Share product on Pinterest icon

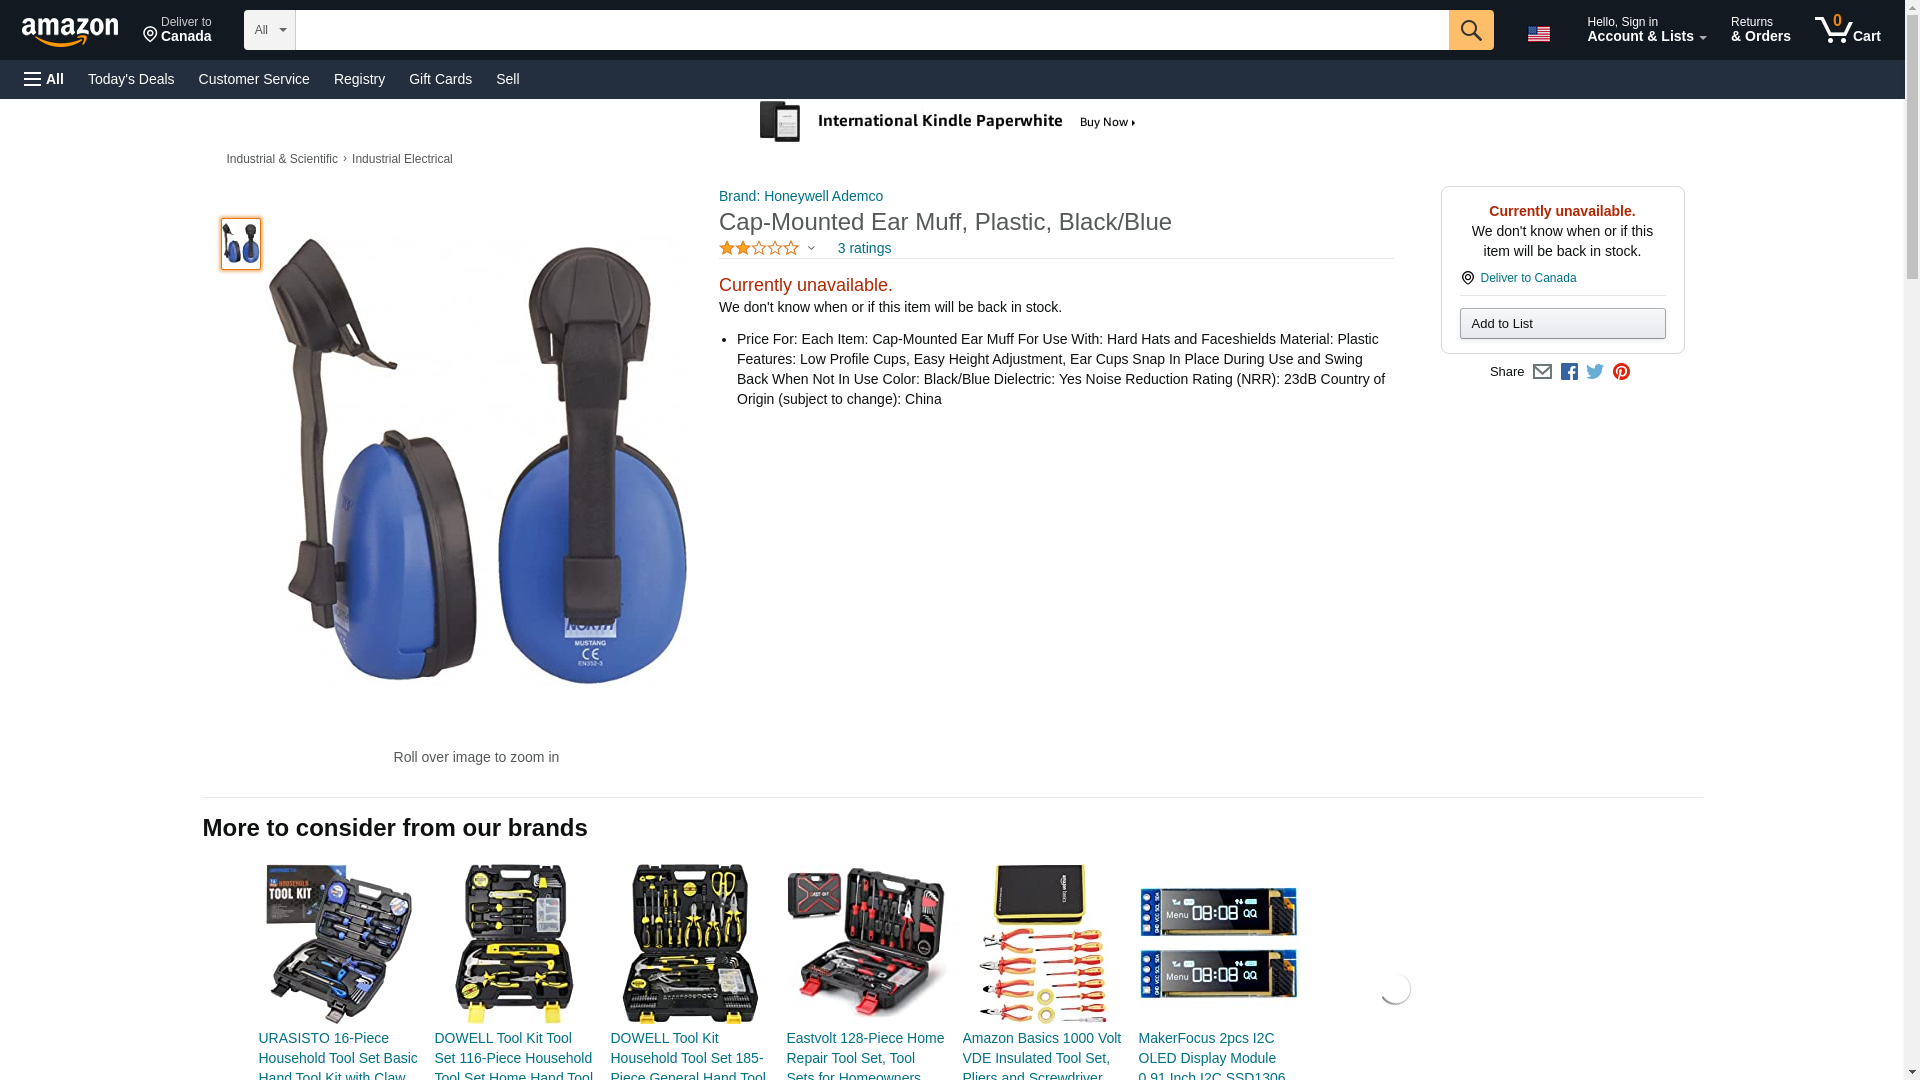(x=1621, y=372)
